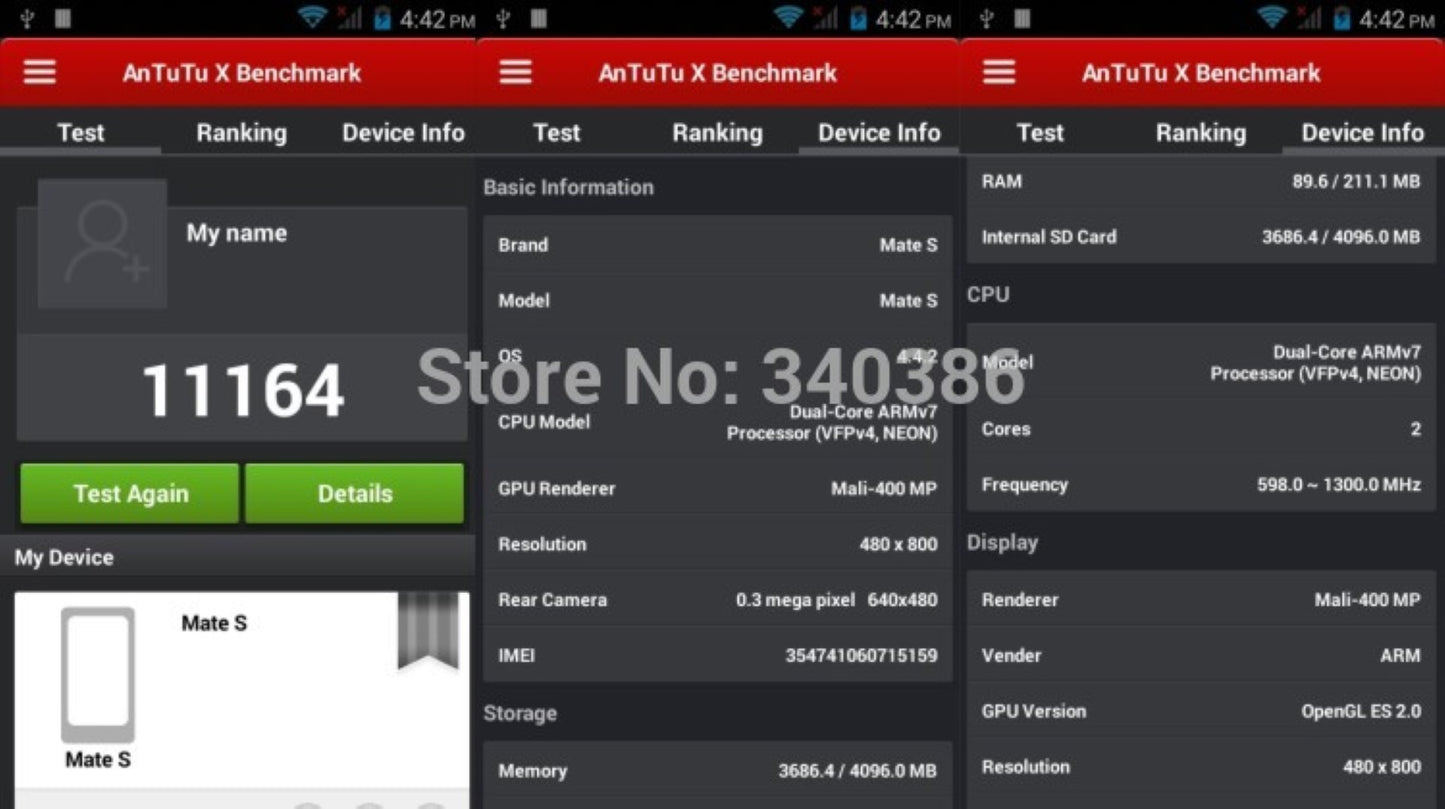This screenshot has height=809, width=1445.
Task: Tap the IMEI number 354741060715159
Action: 861,656
